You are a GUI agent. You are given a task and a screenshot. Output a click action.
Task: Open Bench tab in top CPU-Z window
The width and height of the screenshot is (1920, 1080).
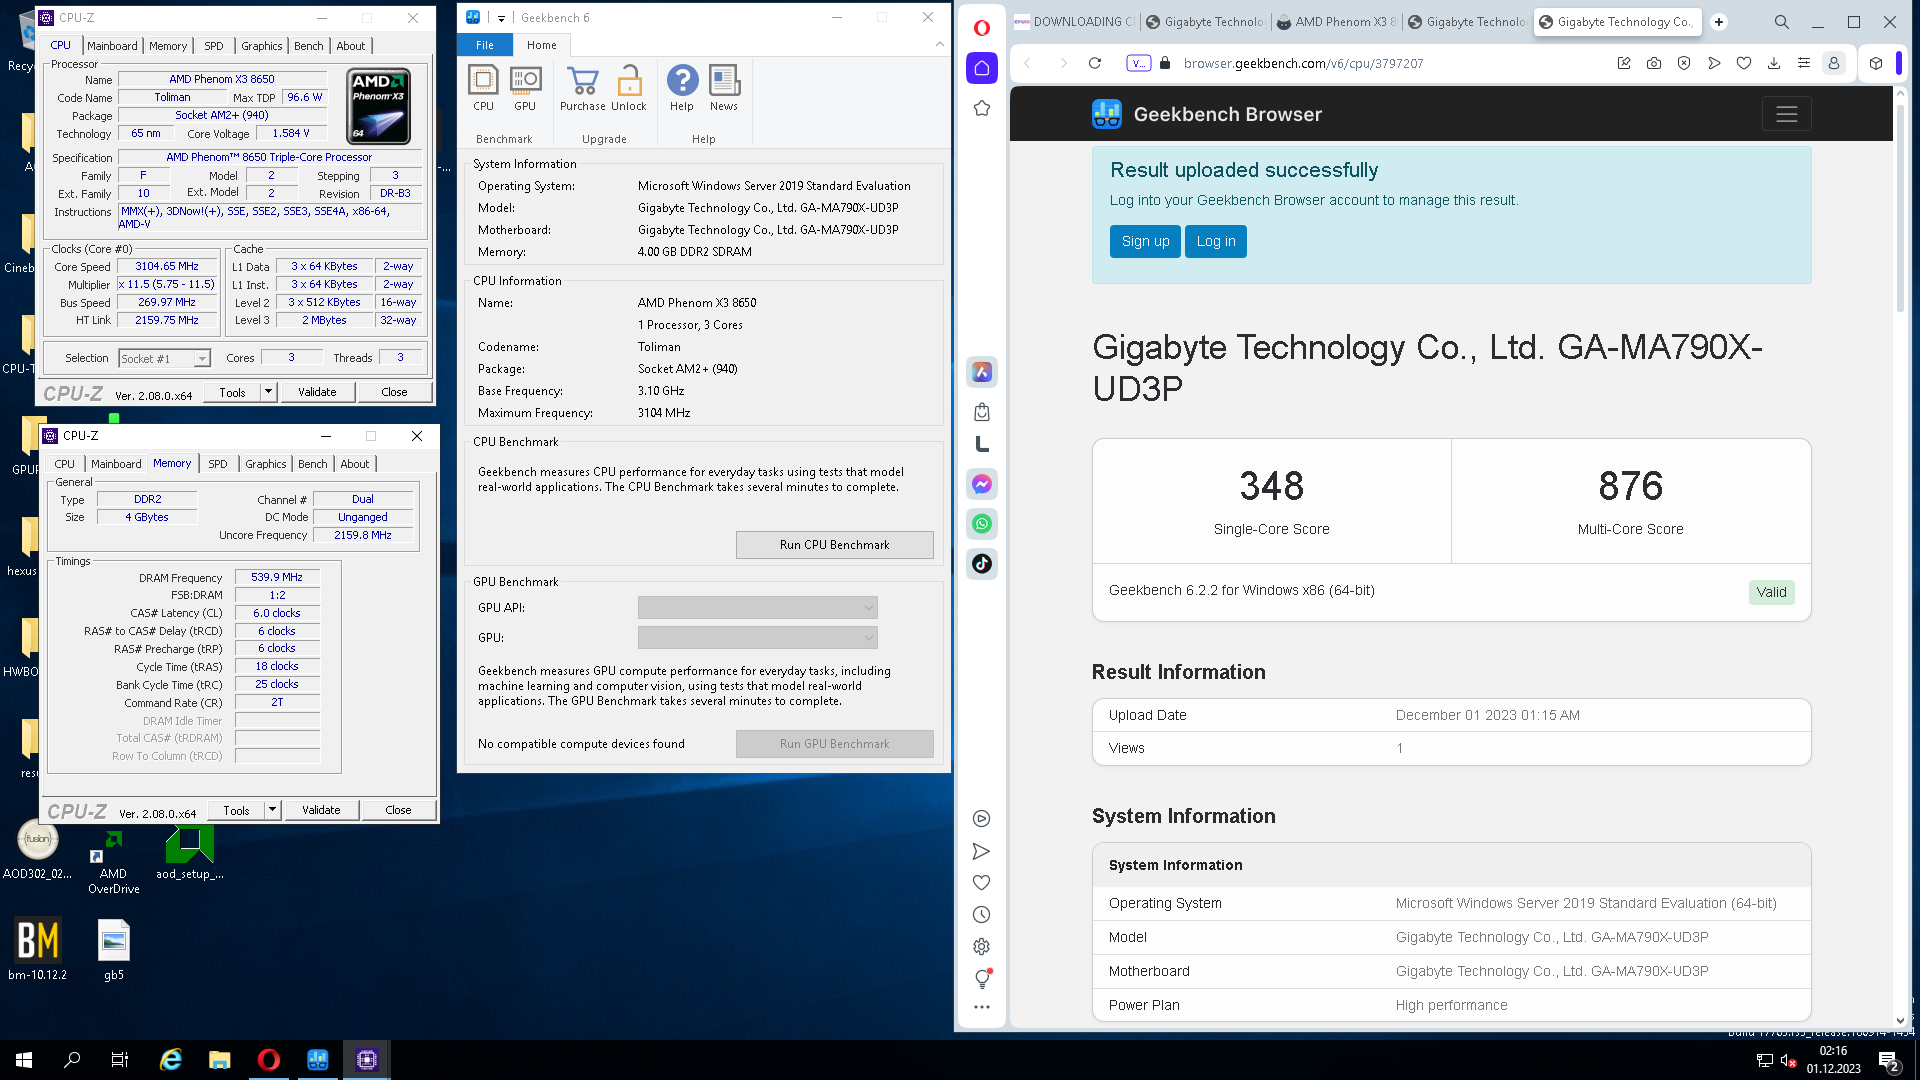pyautogui.click(x=309, y=46)
